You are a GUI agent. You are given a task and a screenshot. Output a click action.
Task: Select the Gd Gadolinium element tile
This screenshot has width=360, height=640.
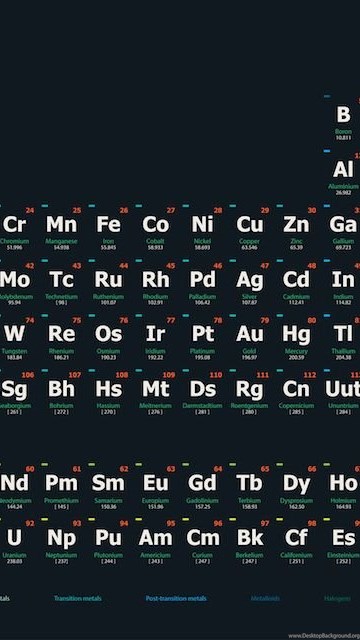click(202, 487)
